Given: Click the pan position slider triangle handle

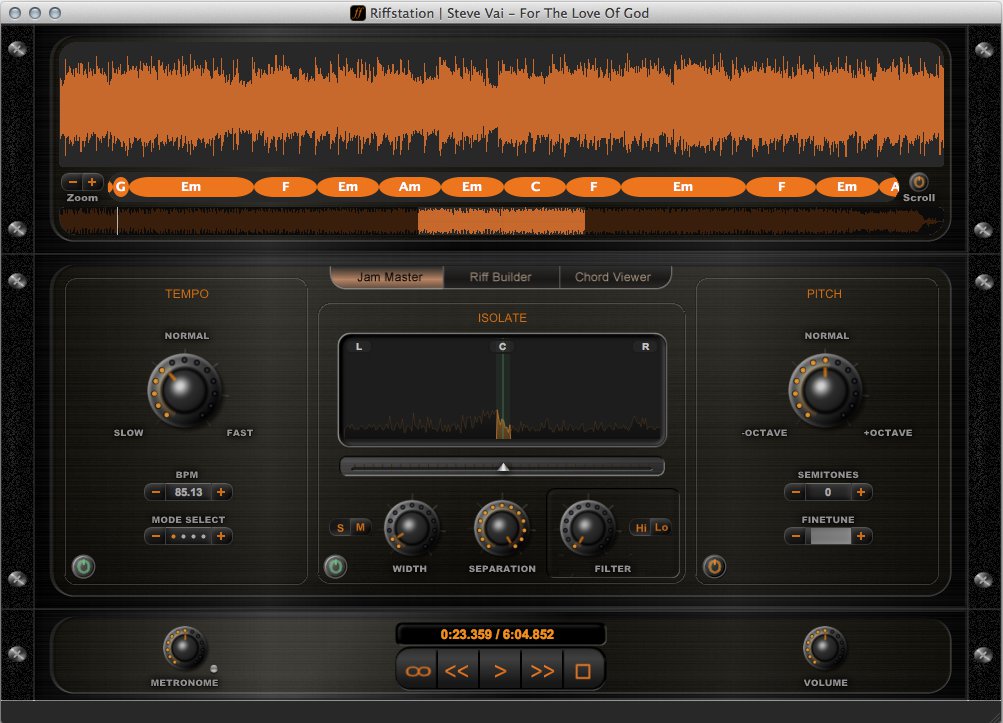Looking at the screenshot, I should tap(503, 467).
